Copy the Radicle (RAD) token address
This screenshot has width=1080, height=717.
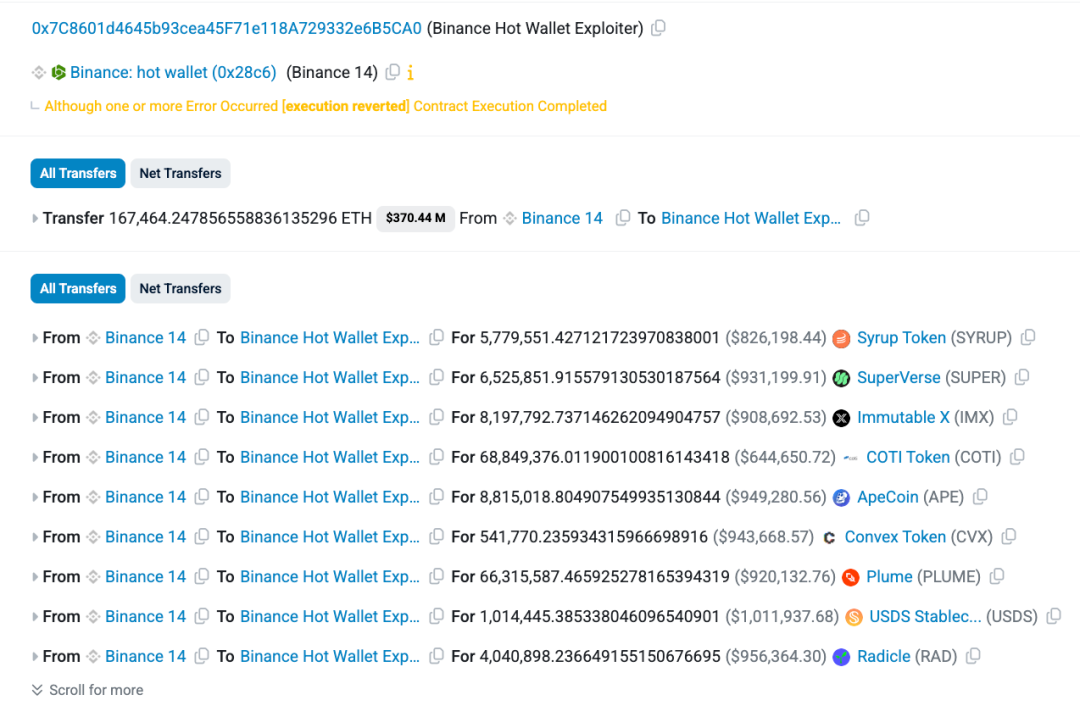point(973,656)
